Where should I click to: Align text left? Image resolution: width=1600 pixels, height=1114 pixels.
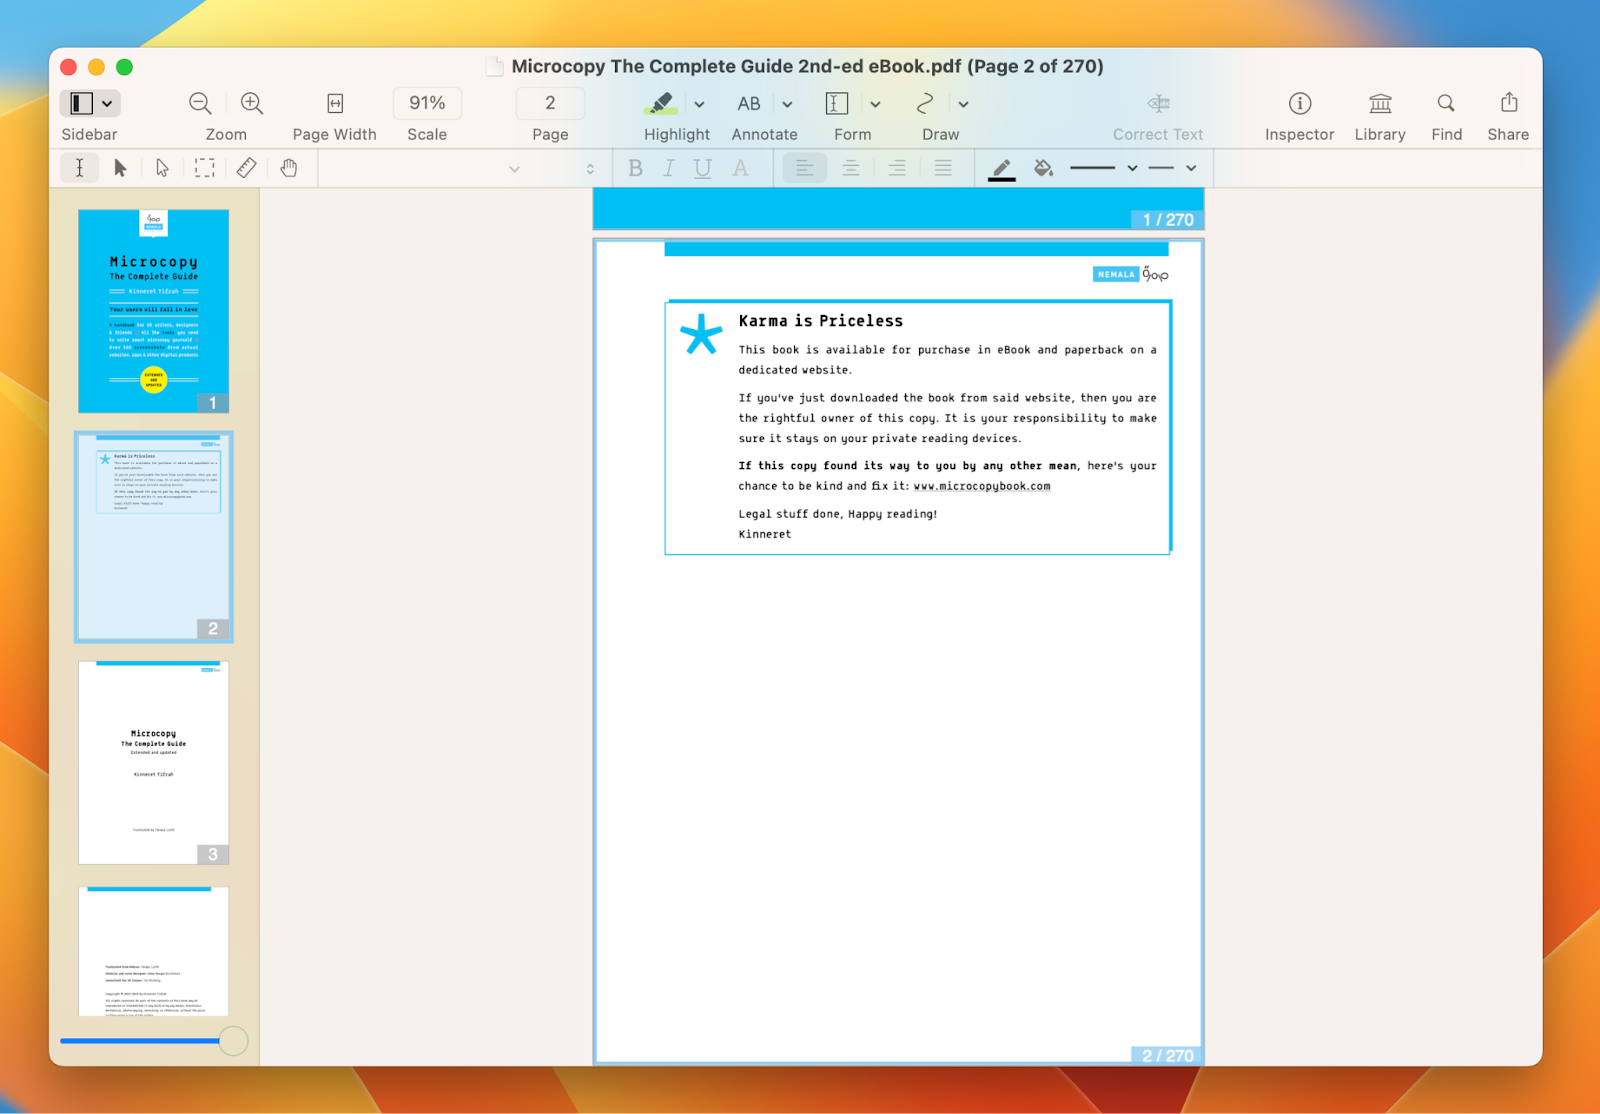coord(804,168)
